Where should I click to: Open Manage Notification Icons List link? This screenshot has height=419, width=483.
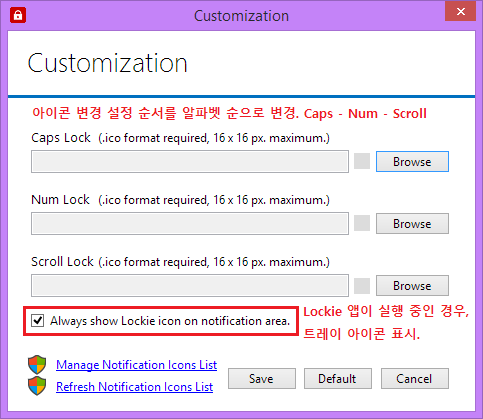coord(136,365)
